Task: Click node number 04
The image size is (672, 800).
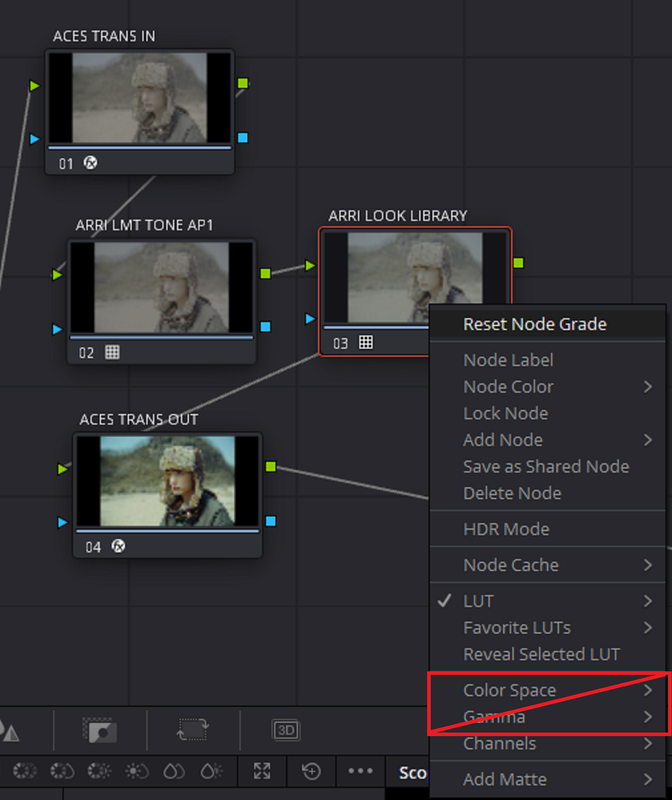Action: [93, 547]
